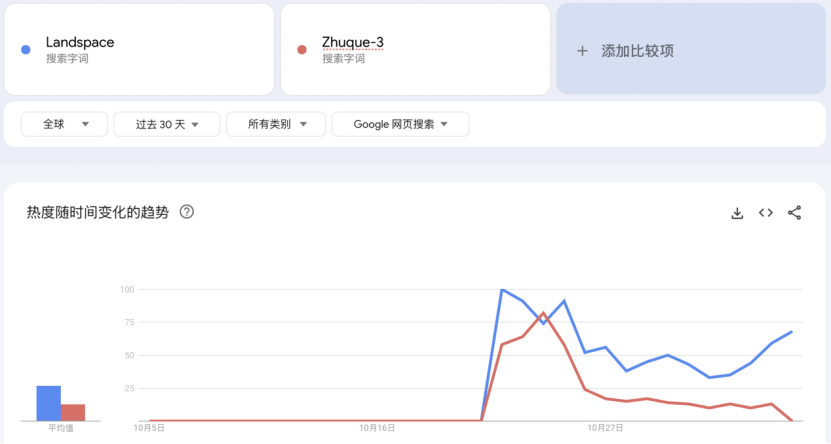Expand the 过去 30 天 time range dropdown
The width and height of the screenshot is (831, 444).
166,124
